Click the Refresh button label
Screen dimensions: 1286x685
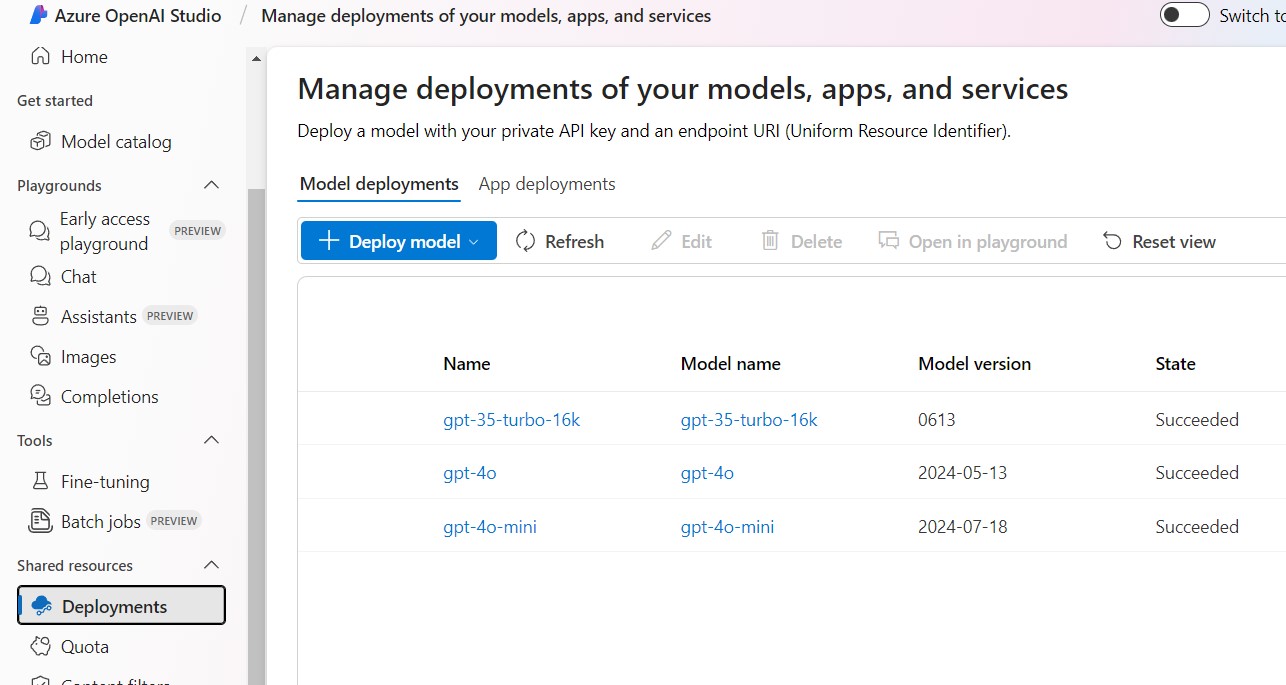pos(574,241)
